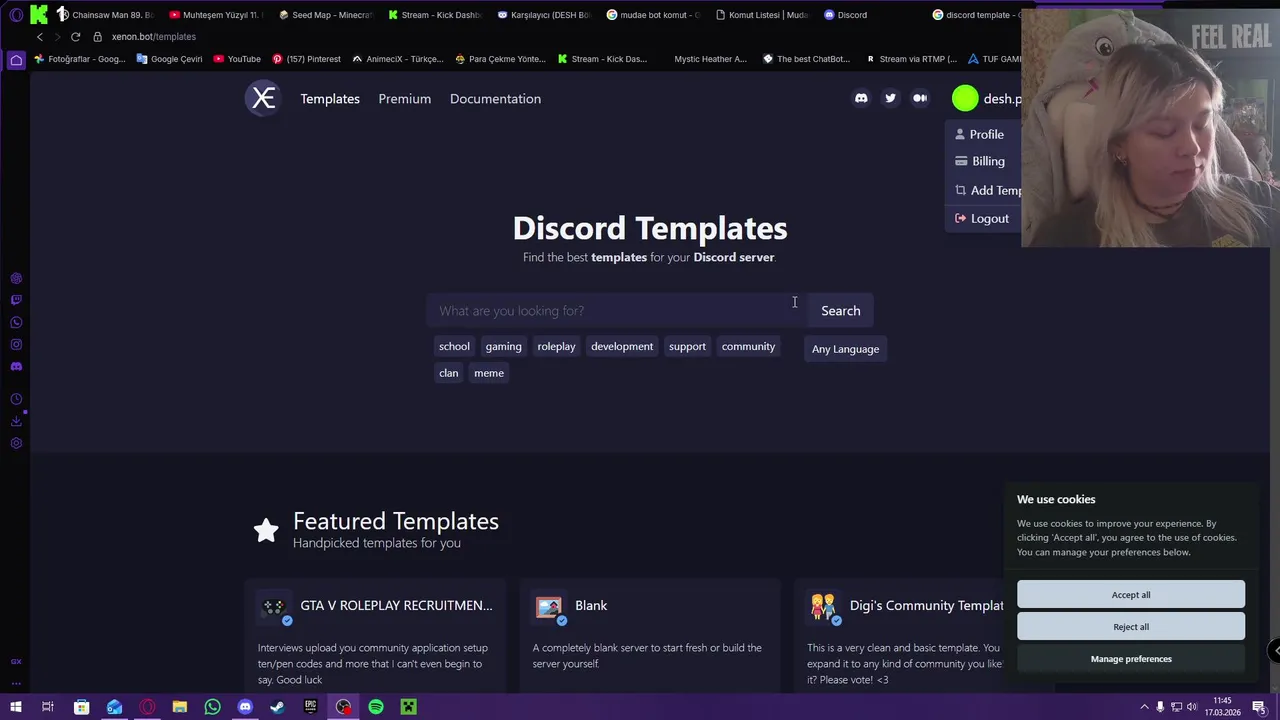Click the GTA V template gamepad icon

pyautogui.click(x=274, y=606)
